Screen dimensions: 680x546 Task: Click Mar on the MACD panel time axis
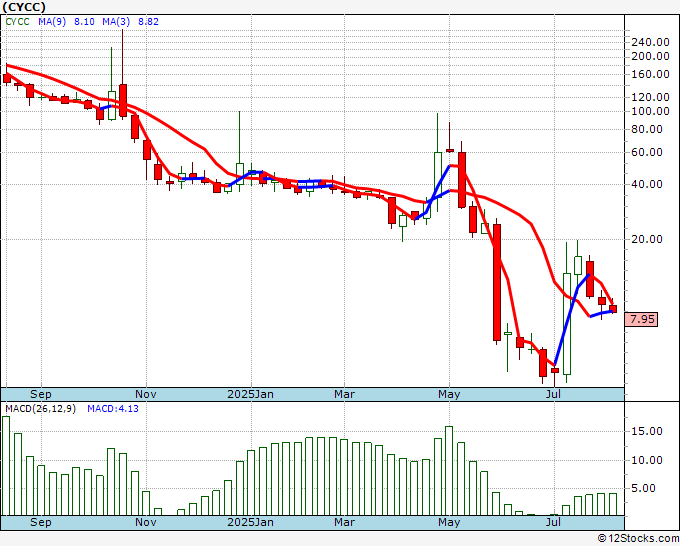344,522
